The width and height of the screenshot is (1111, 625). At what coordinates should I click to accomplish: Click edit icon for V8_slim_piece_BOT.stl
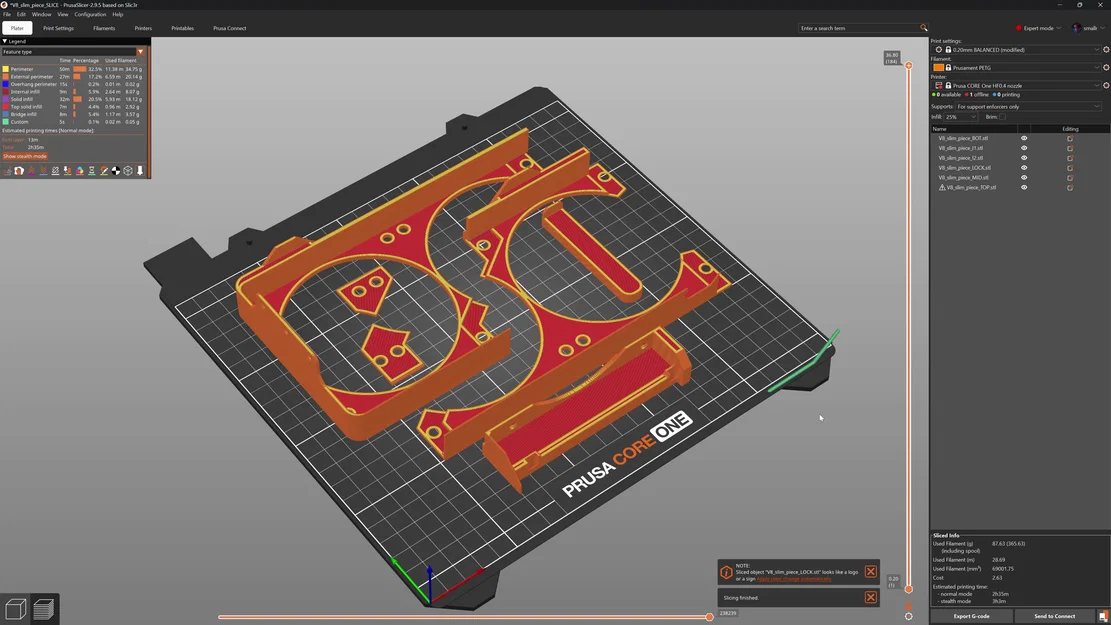click(x=1070, y=138)
